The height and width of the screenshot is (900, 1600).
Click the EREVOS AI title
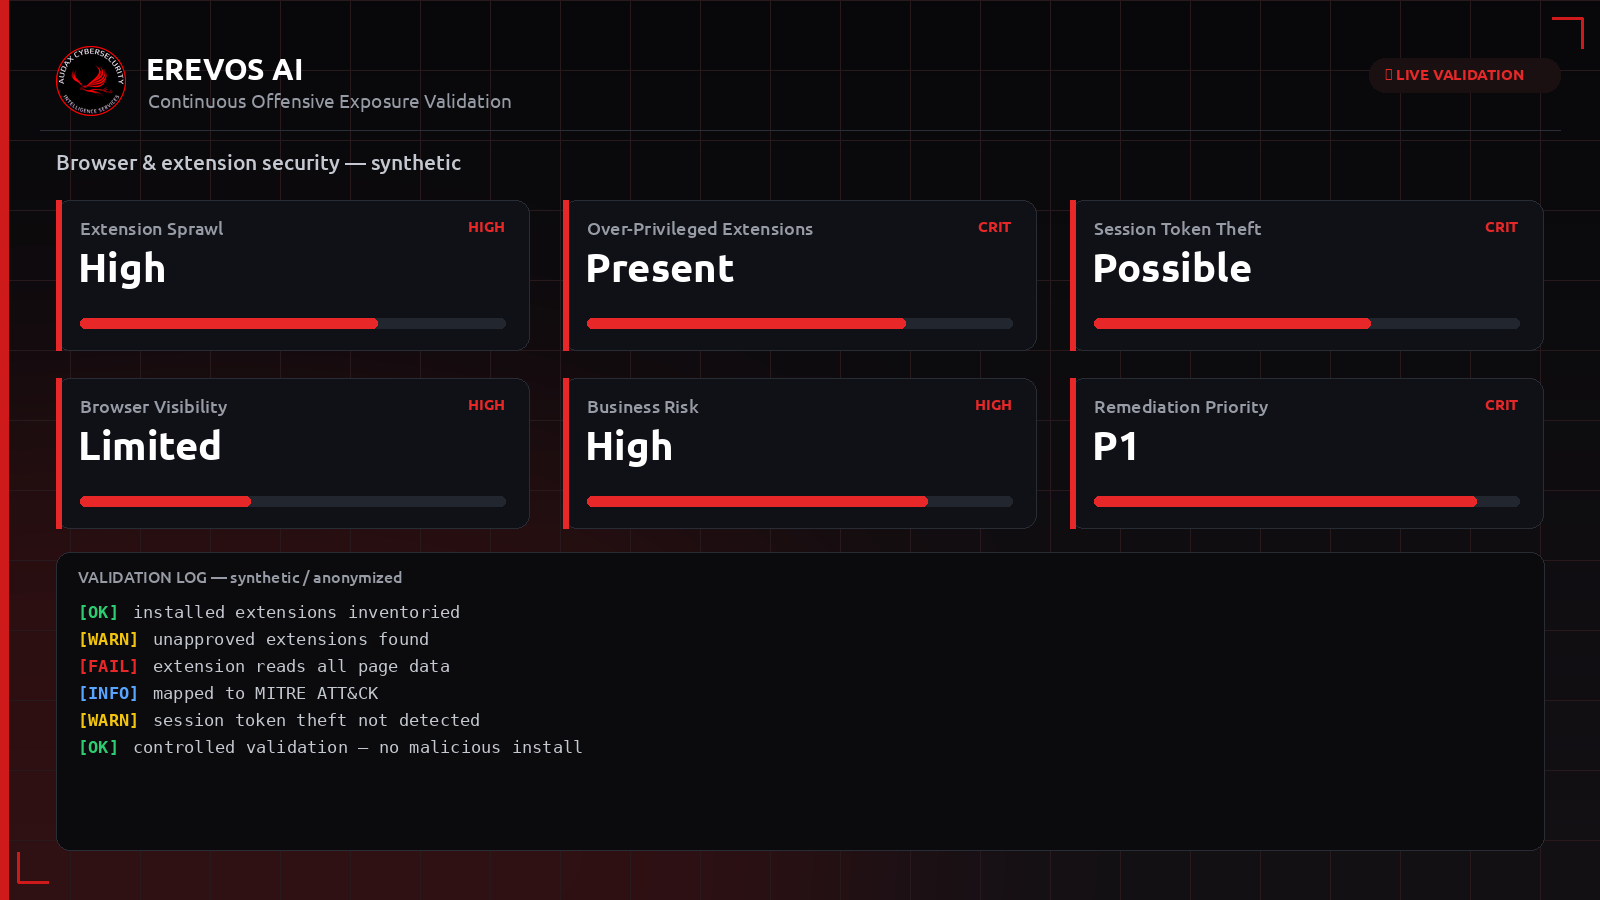(225, 70)
